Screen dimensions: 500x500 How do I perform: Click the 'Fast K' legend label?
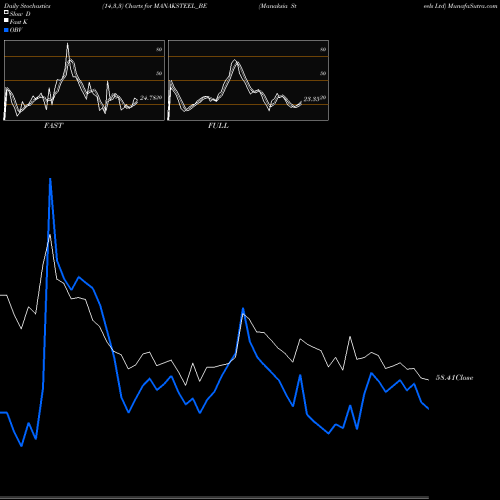[19, 22]
